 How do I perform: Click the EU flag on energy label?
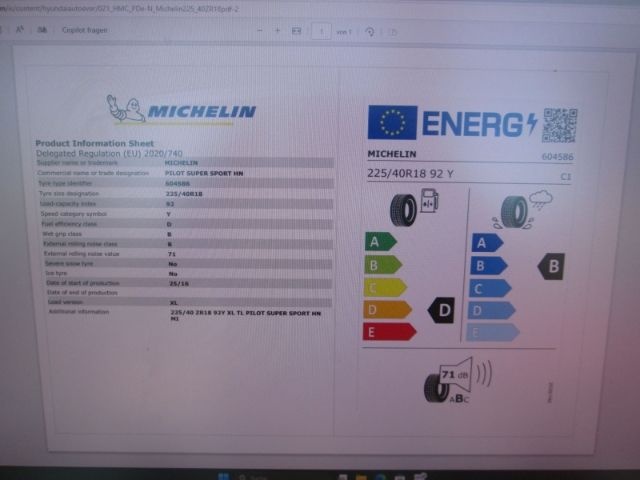[392, 122]
